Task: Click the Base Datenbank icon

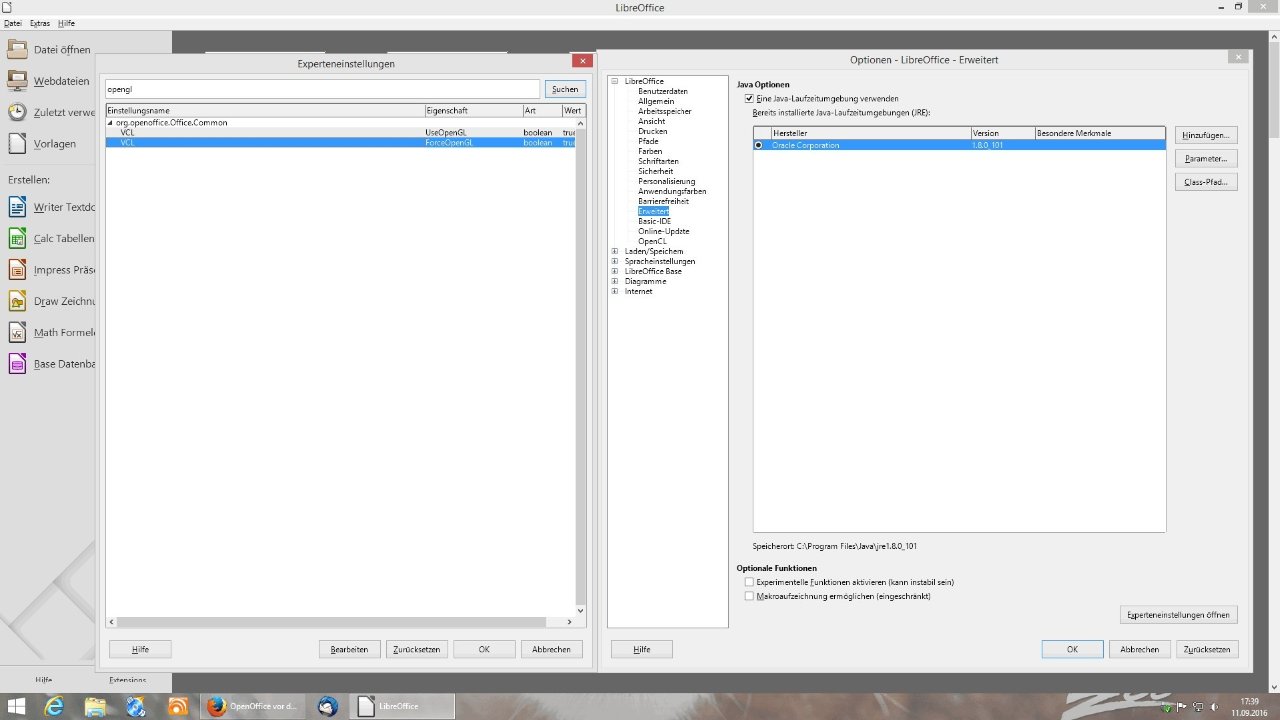Action: point(17,364)
